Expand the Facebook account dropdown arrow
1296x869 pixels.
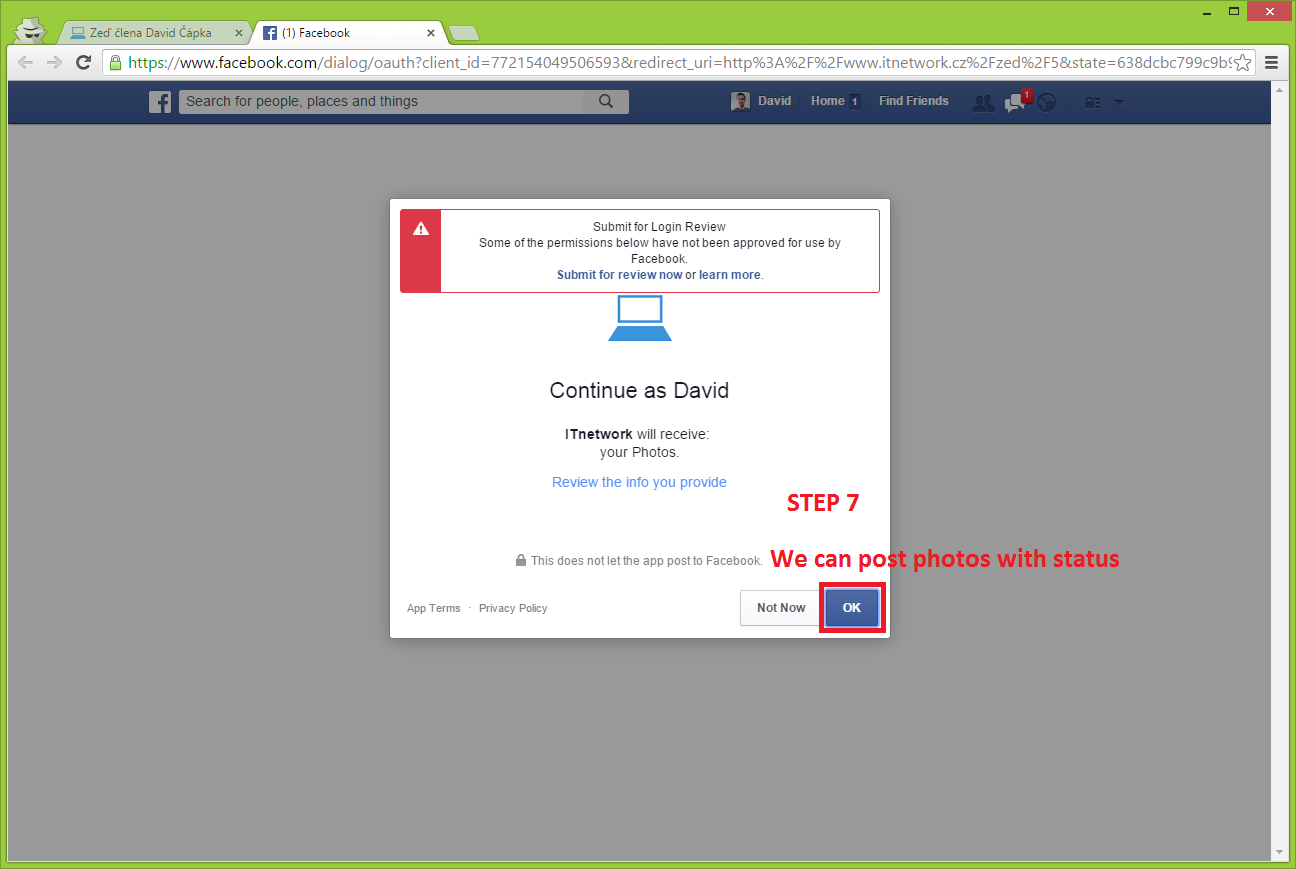(x=1119, y=102)
